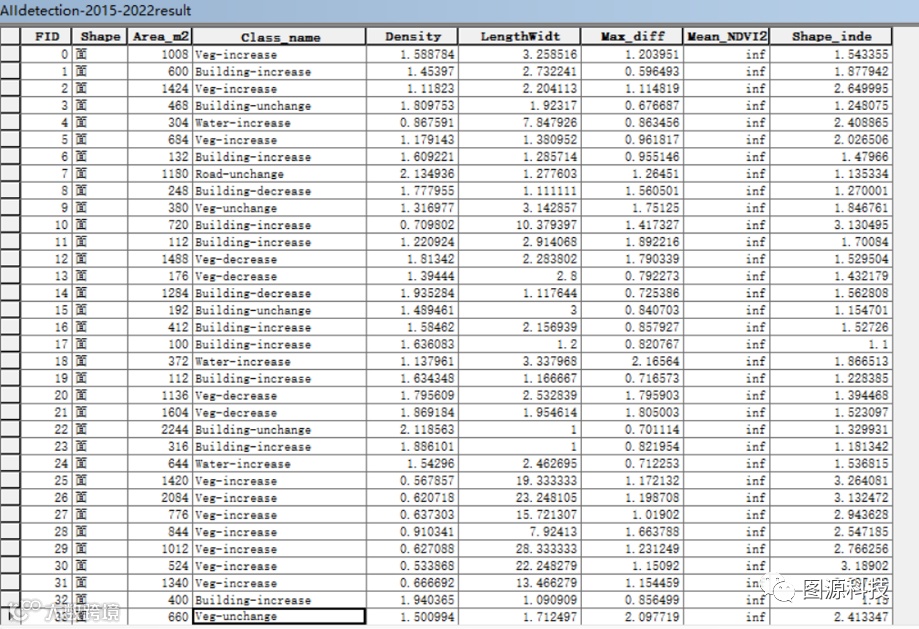919x629 pixels.
Task: Click the Area_m2 cell showing 600
Action: pyautogui.click(x=160, y=72)
